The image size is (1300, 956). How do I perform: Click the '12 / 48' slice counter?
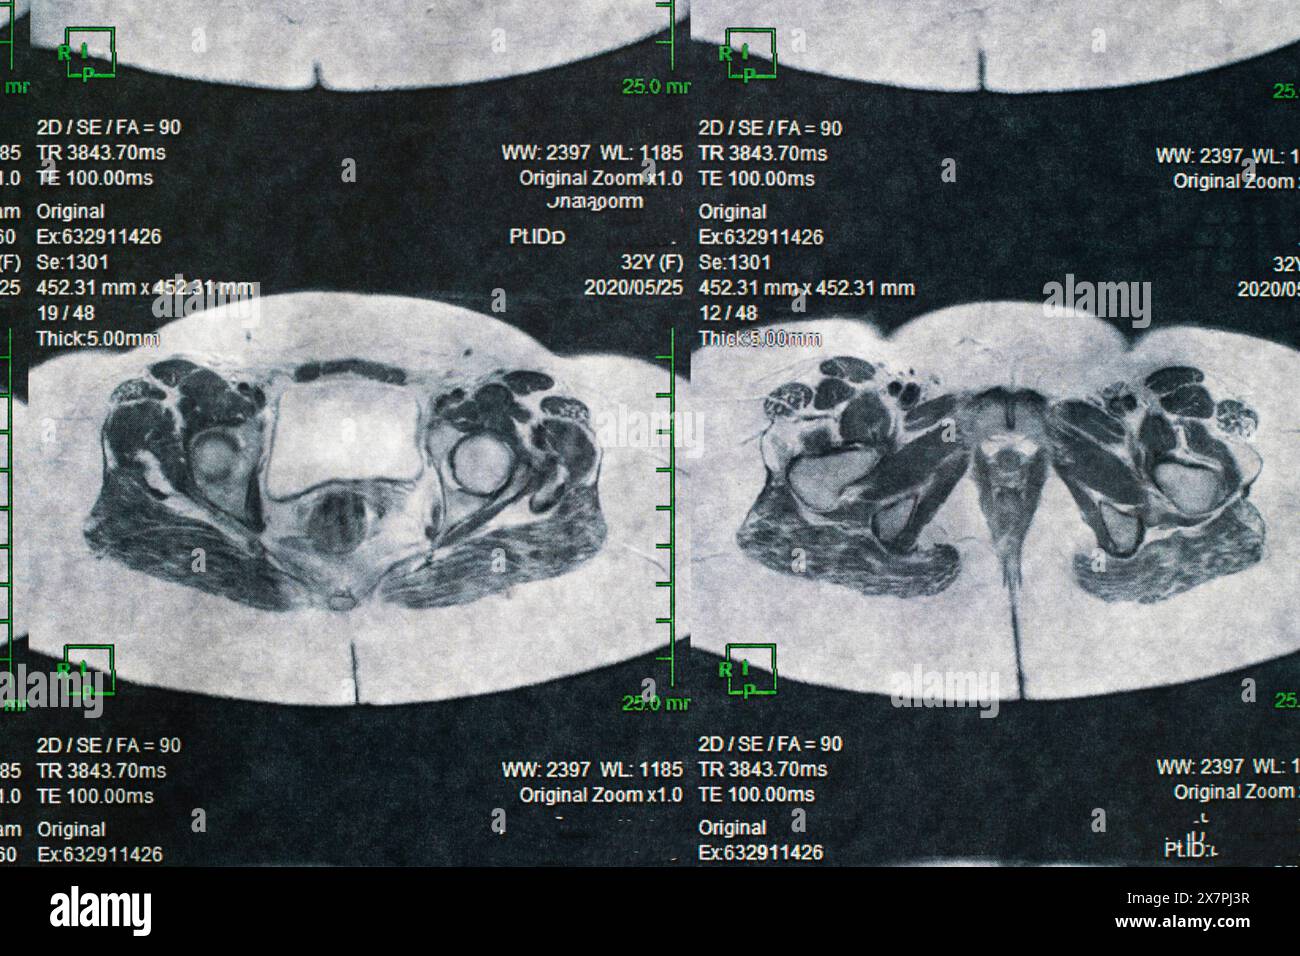pyautogui.click(x=726, y=313)
